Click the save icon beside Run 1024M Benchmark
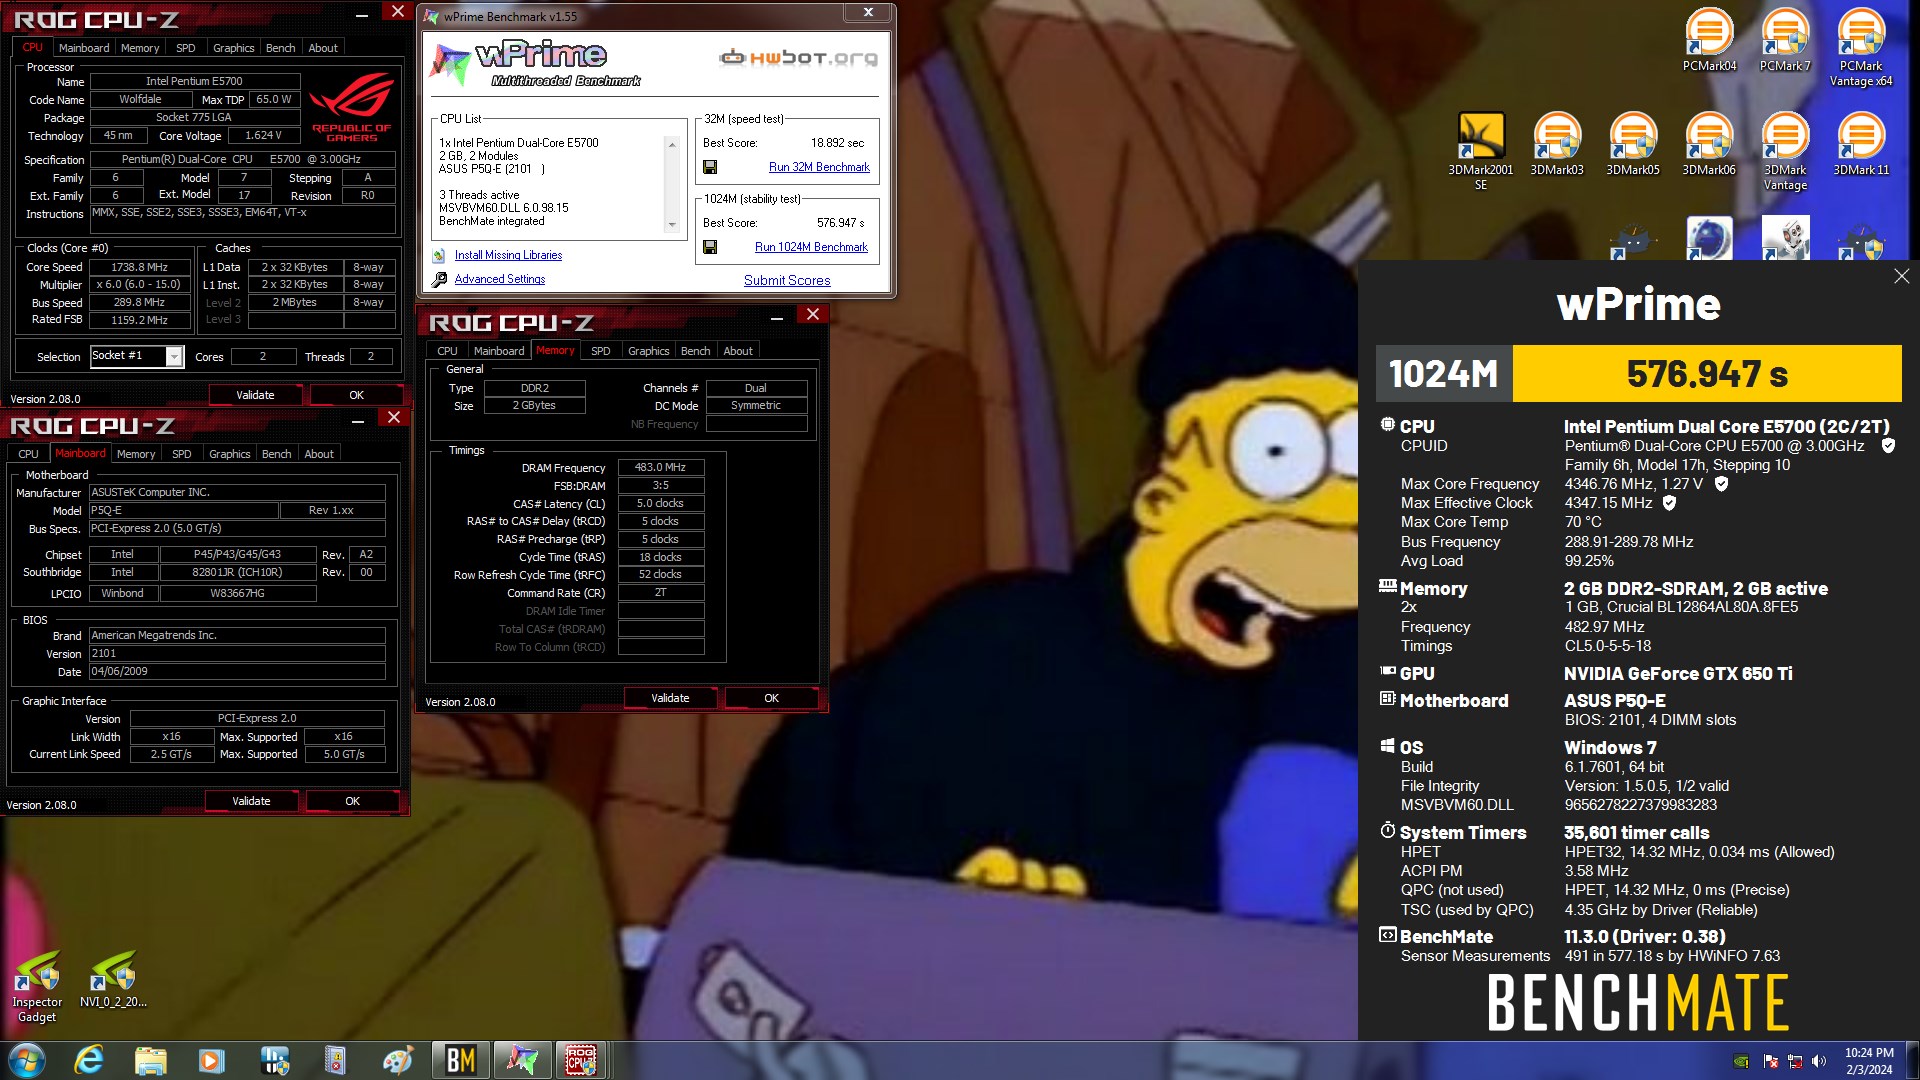This screenshot has height=1080, width=1920. pyautogui.click(x=710, y=247)
